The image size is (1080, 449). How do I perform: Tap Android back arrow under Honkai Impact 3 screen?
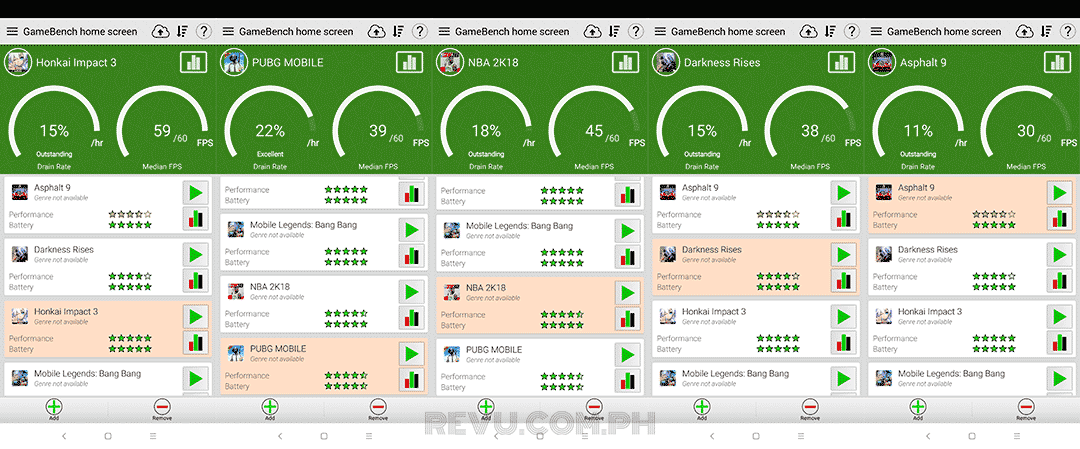coord(64,436)
